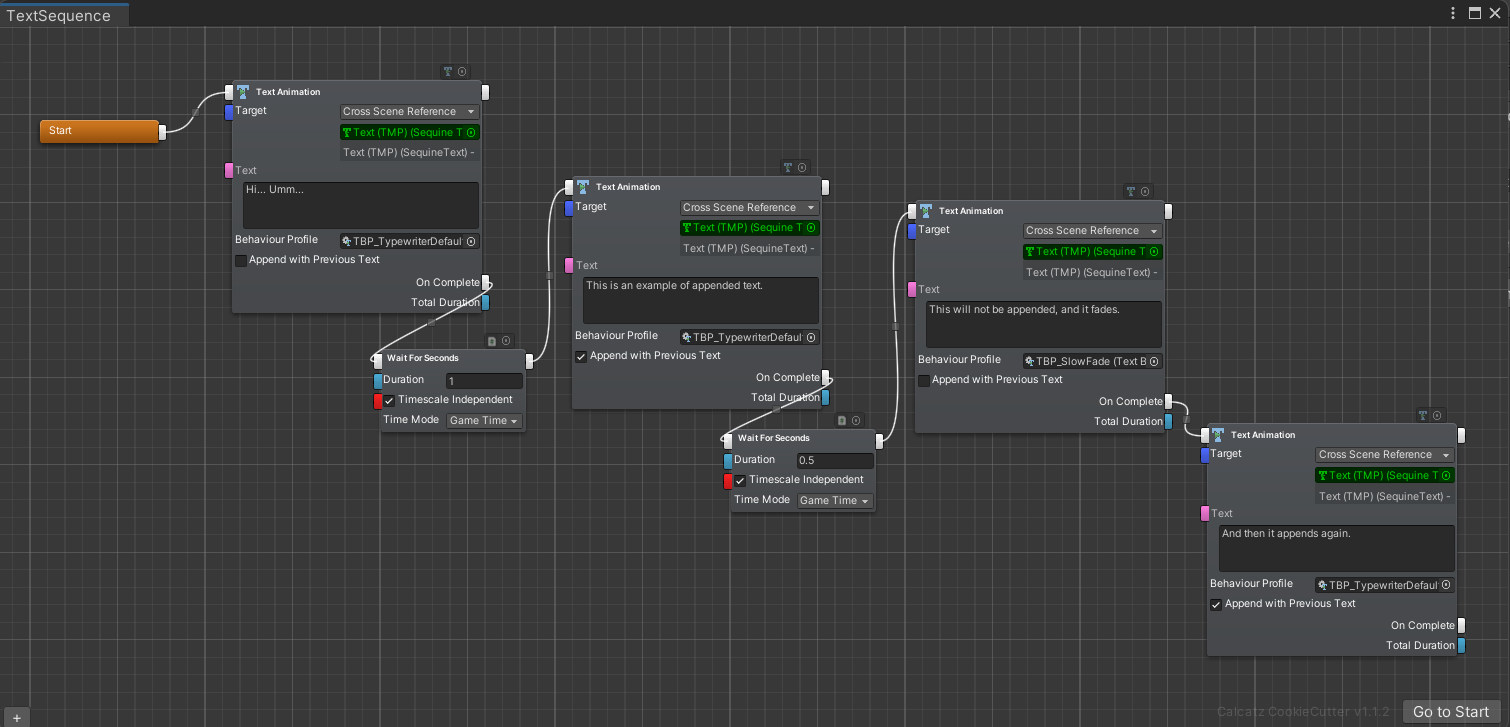Image resolution: width=1510 pixels, height=727 pixels.
Task: Uncheck Timescale Independent on the 1-second Wait node
Action: (x=389, y=398)
